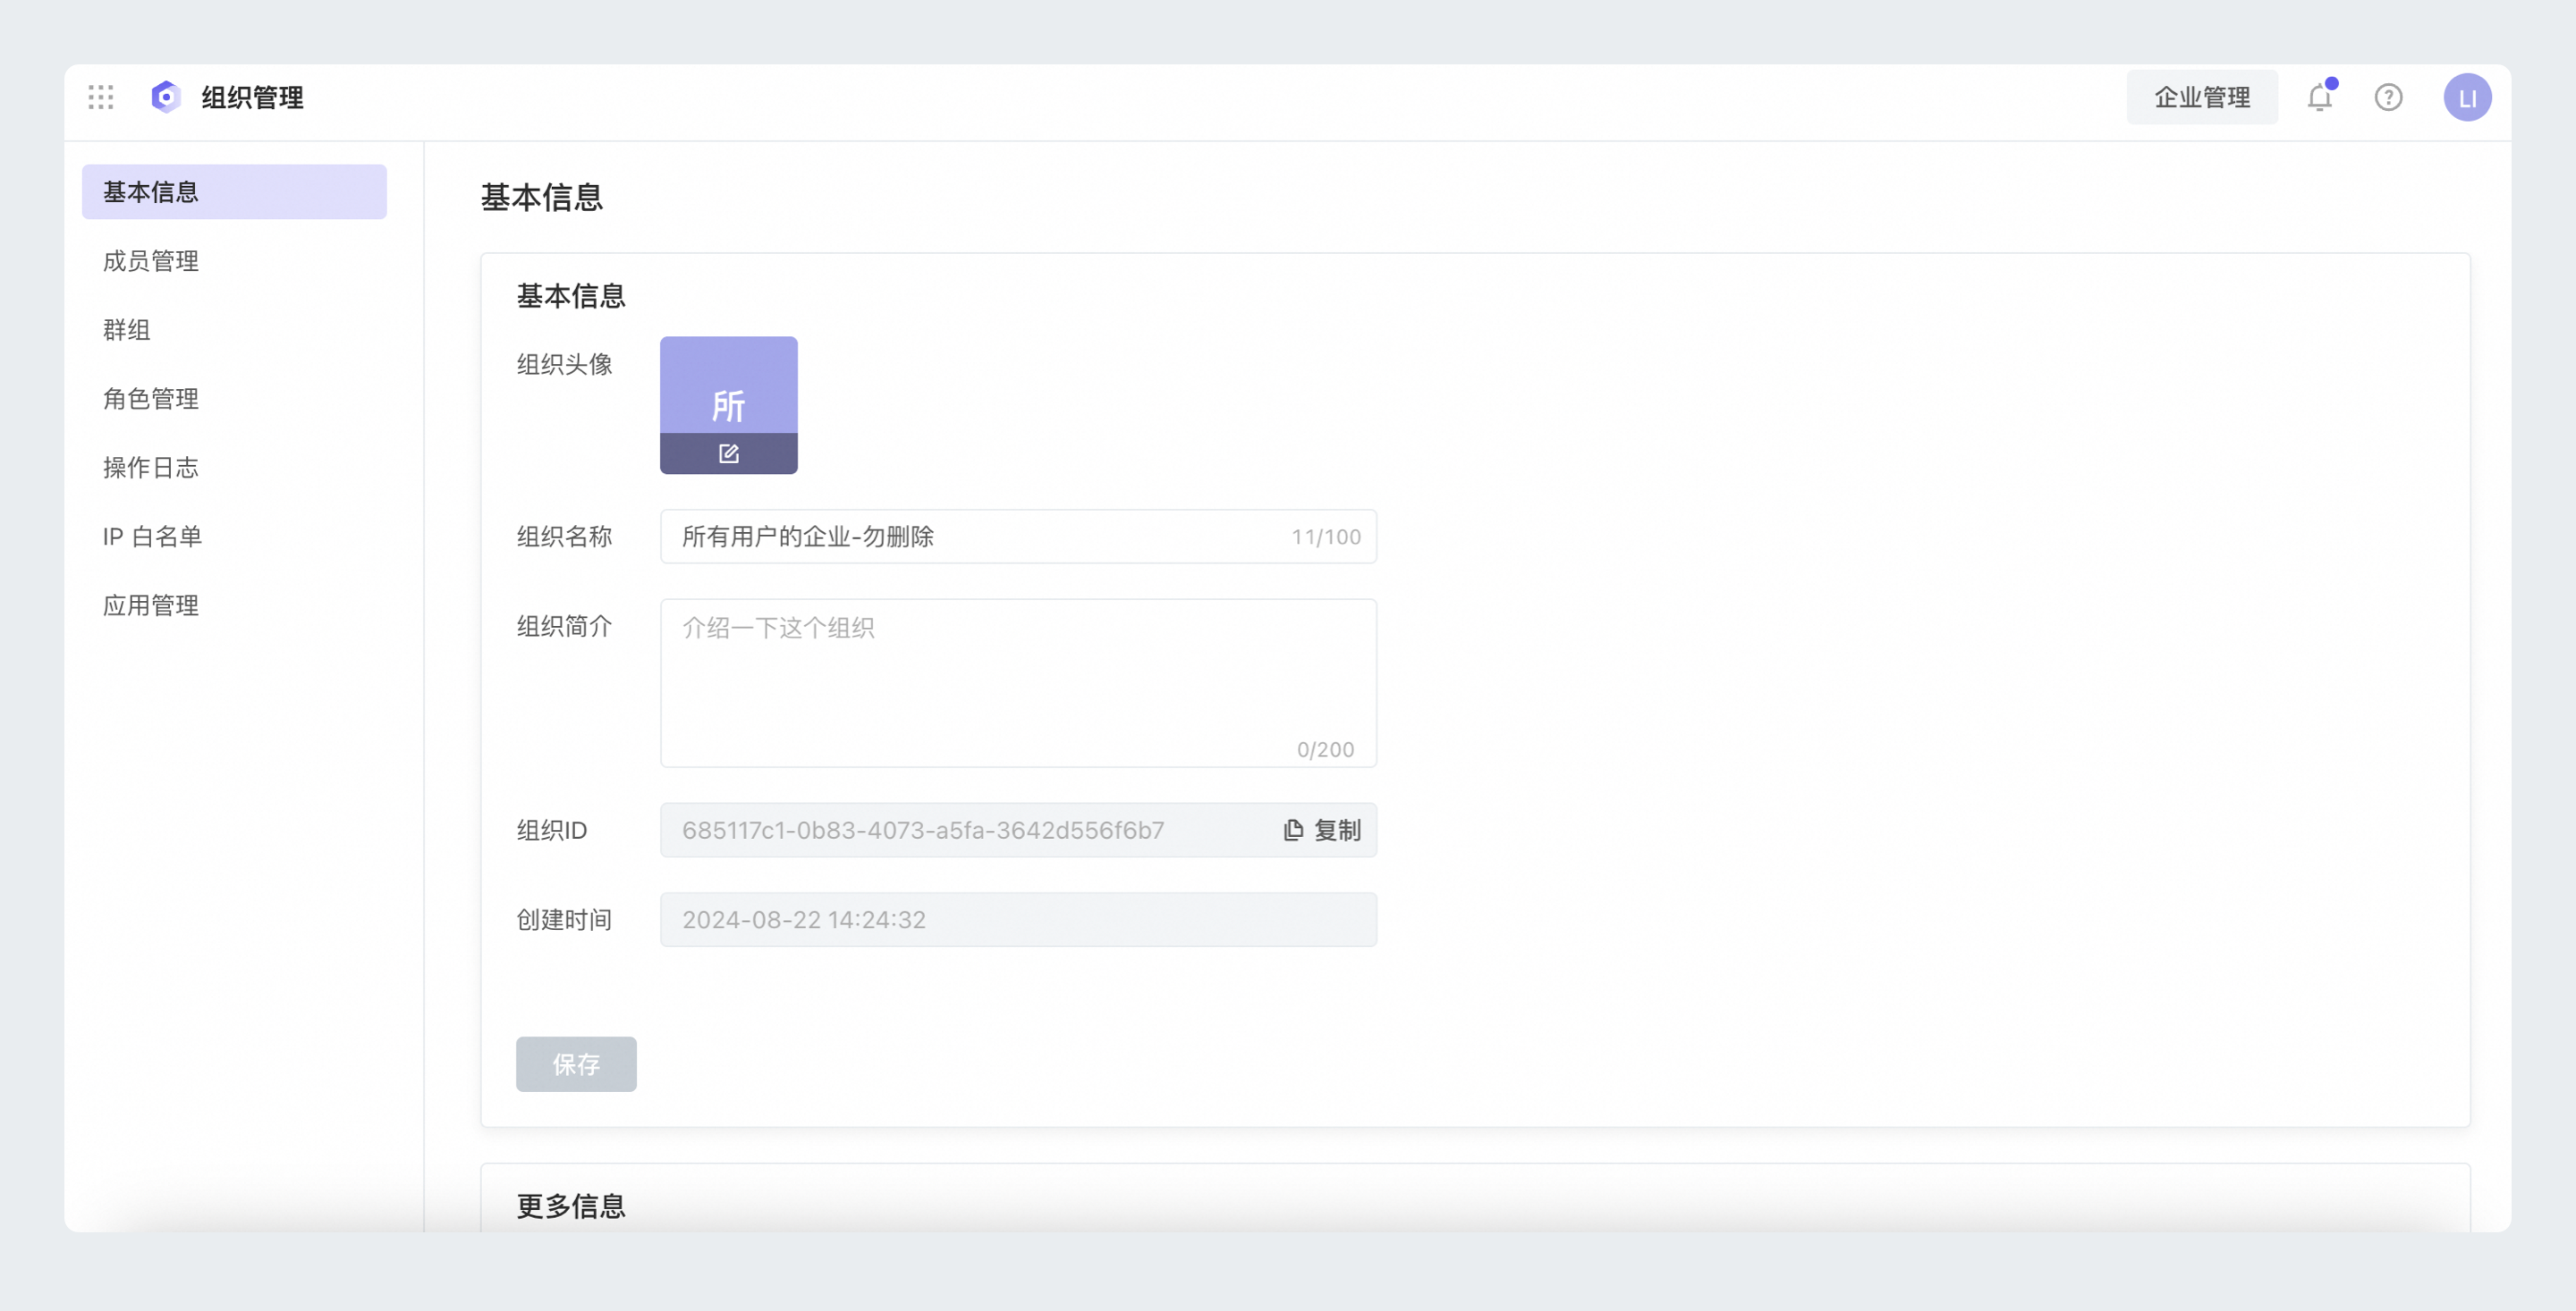This screenshot has width=2576, height=1311.
Task: Click the organization management logo icon
Action: (x=166, y=97)
